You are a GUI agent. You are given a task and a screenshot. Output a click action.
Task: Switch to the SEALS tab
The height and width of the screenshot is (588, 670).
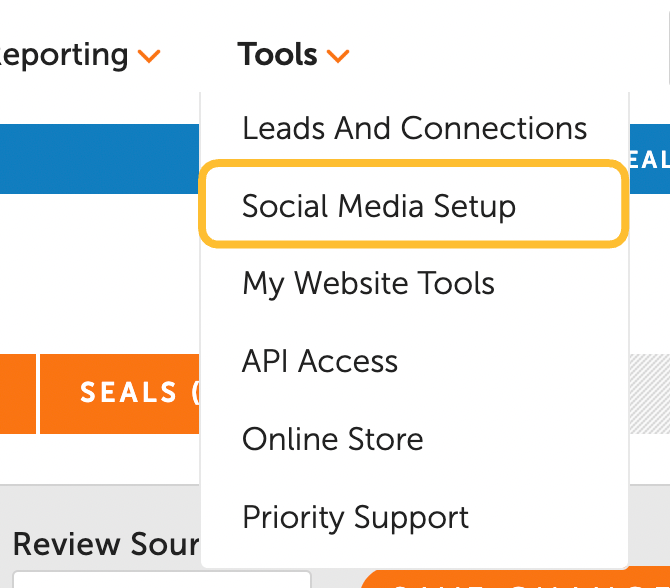[x=130, y=393]
